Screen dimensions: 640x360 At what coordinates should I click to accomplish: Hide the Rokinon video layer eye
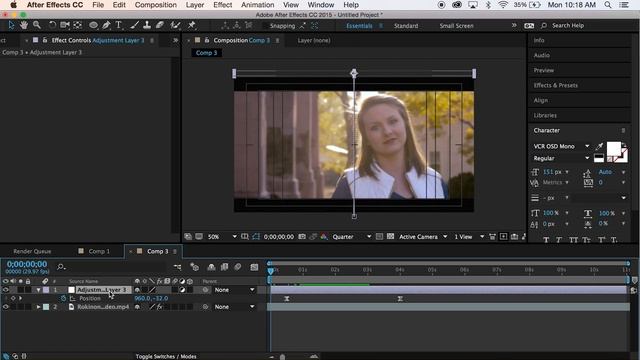pos(5,307)
